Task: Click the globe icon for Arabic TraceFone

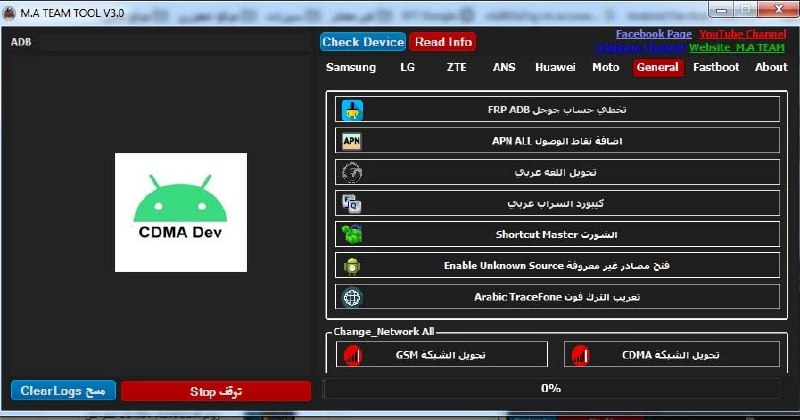Action: [352, 297]
